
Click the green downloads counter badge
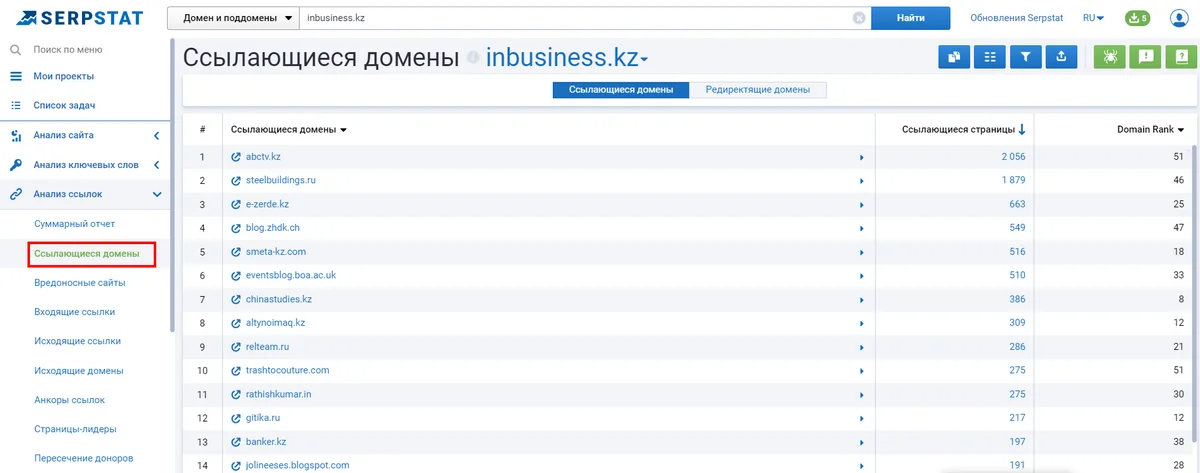click(1137, 18)
